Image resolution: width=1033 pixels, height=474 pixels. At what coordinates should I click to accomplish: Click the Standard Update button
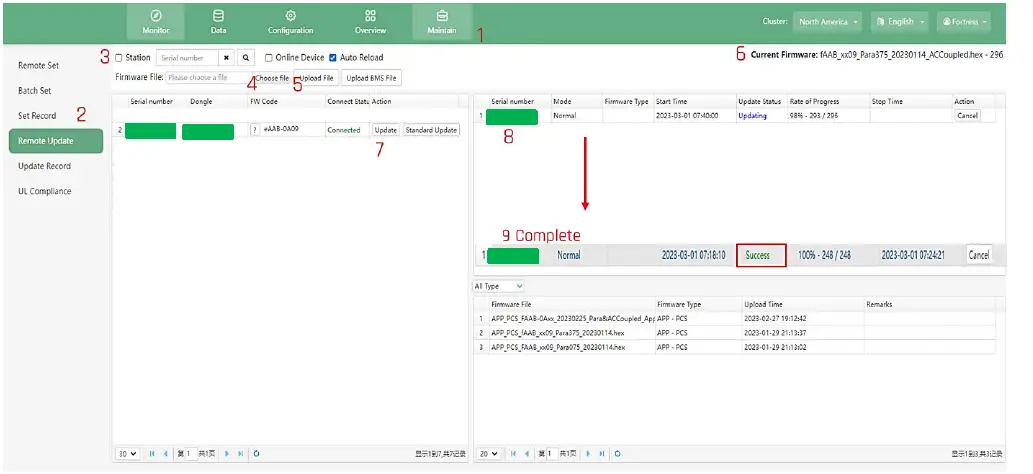(431, 130)
